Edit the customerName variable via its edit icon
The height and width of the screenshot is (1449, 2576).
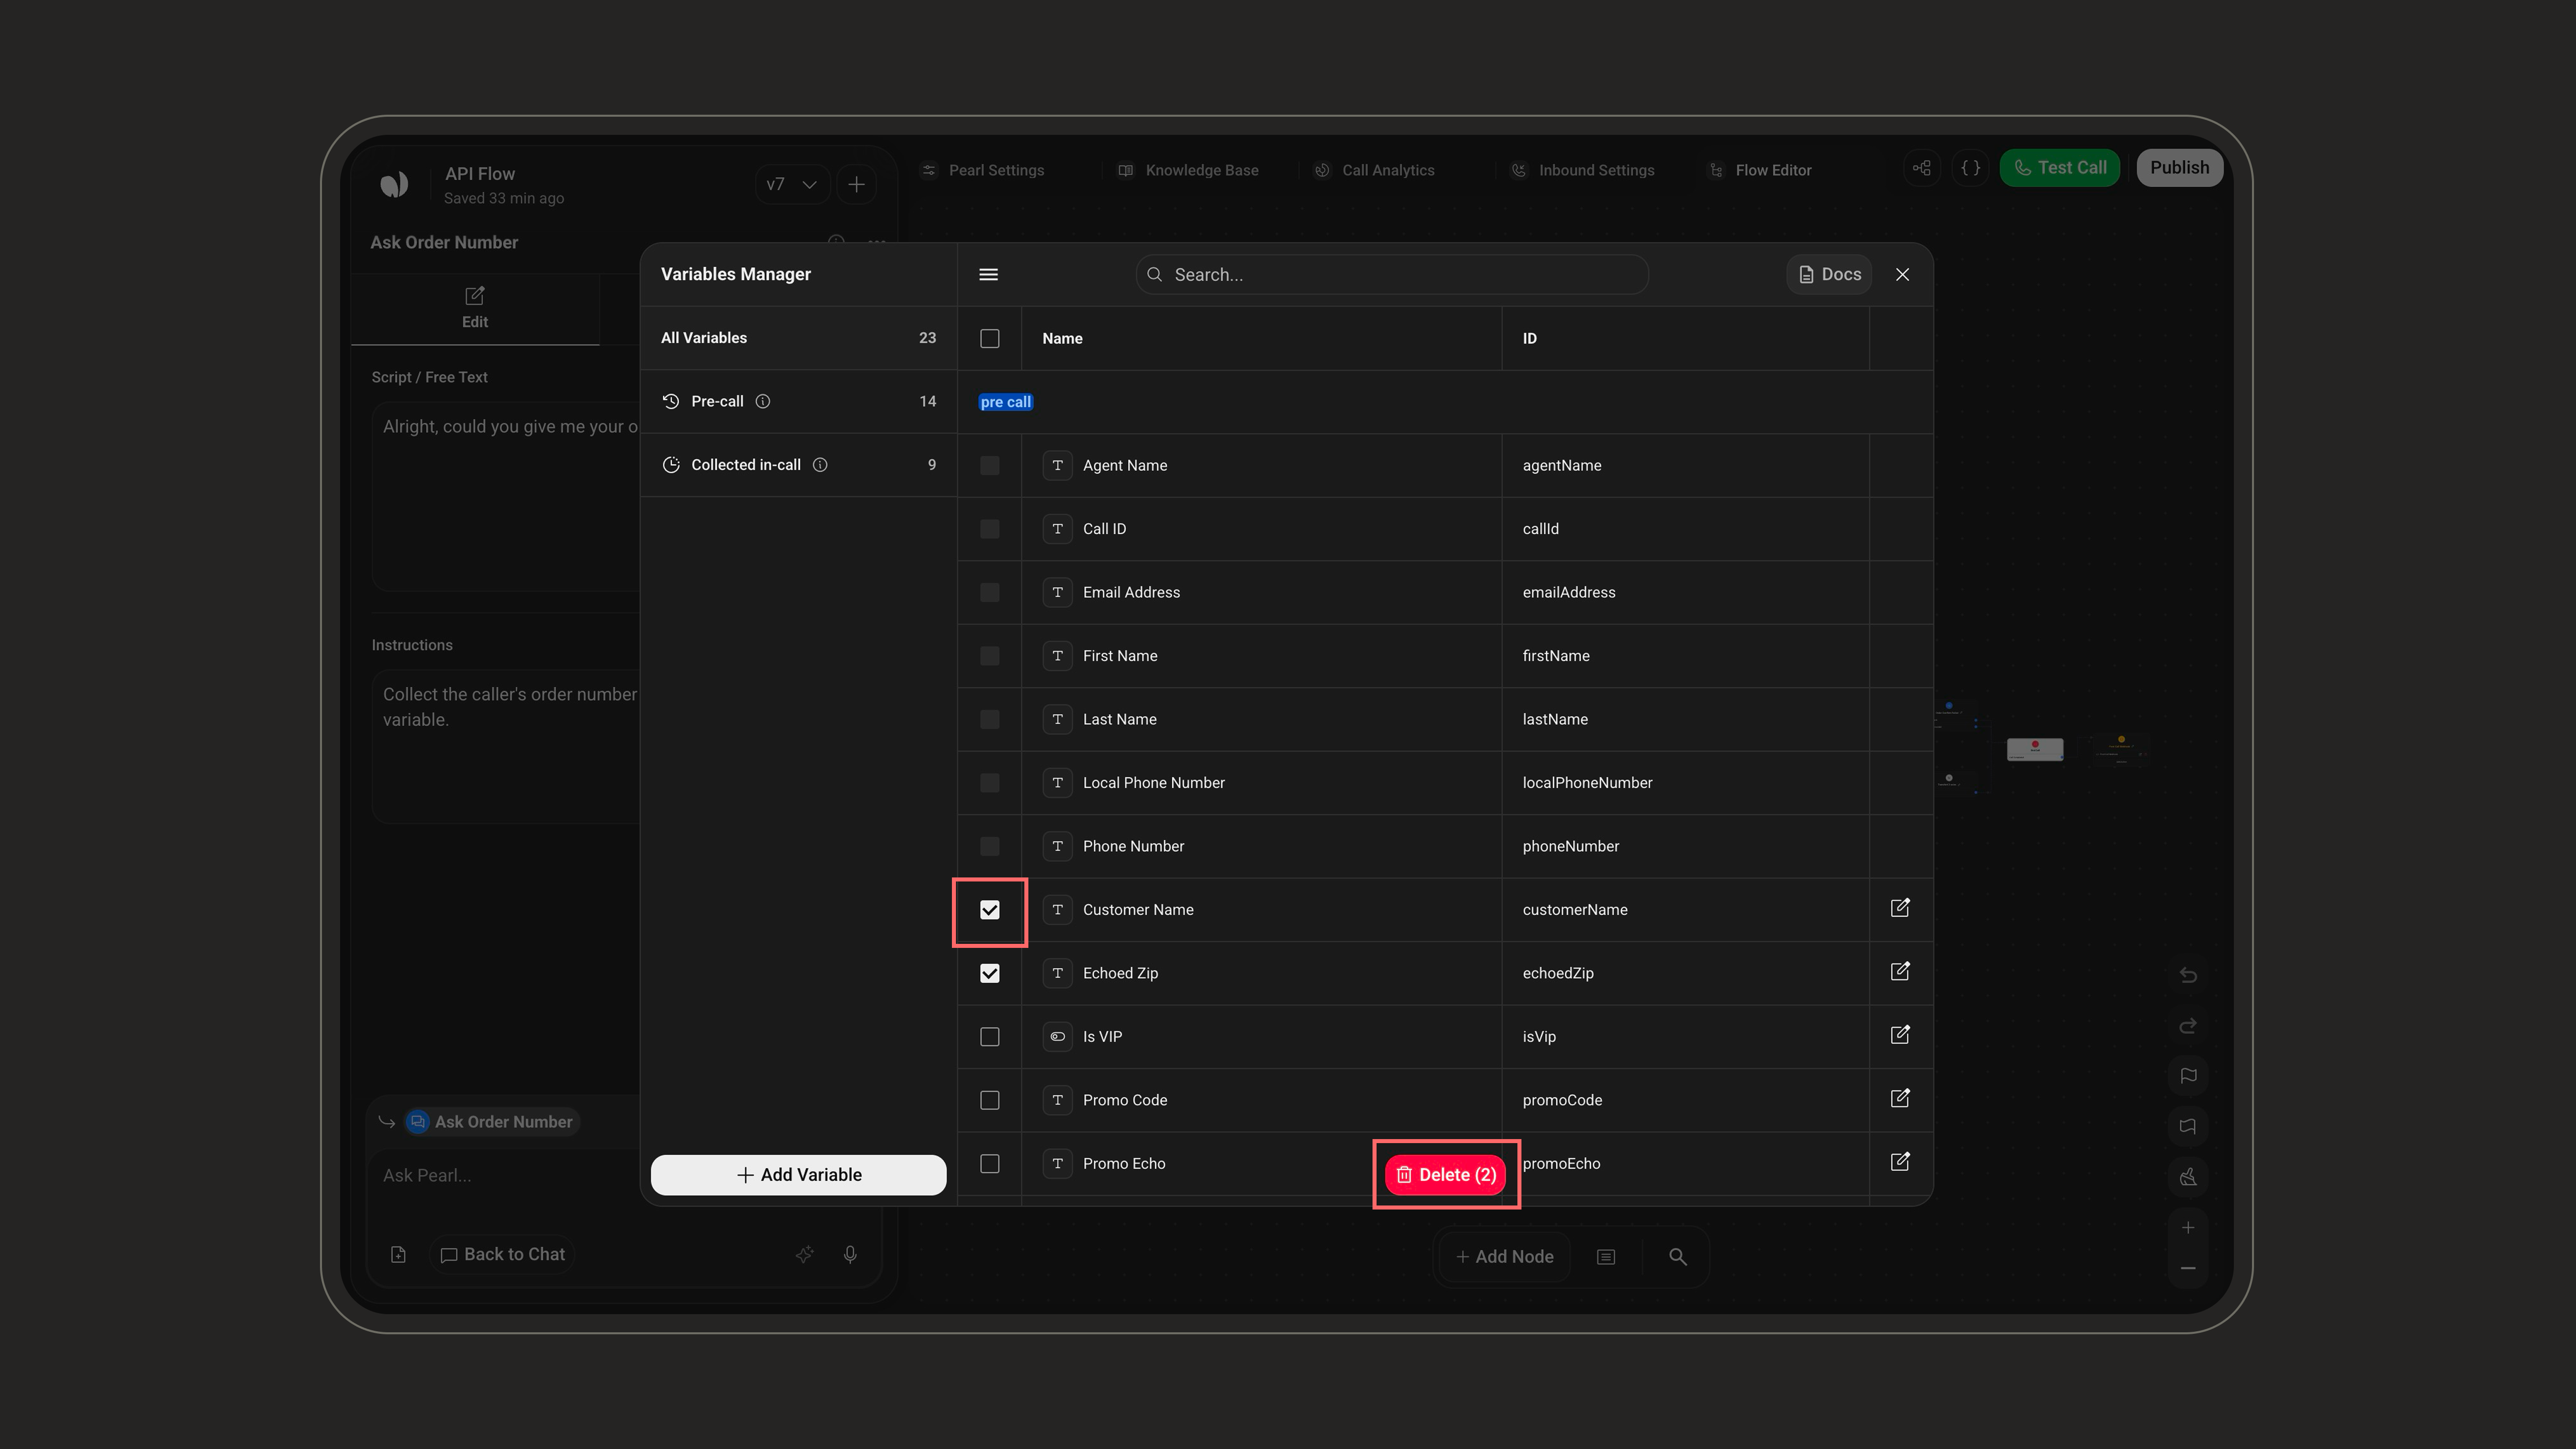(1900, 908)
